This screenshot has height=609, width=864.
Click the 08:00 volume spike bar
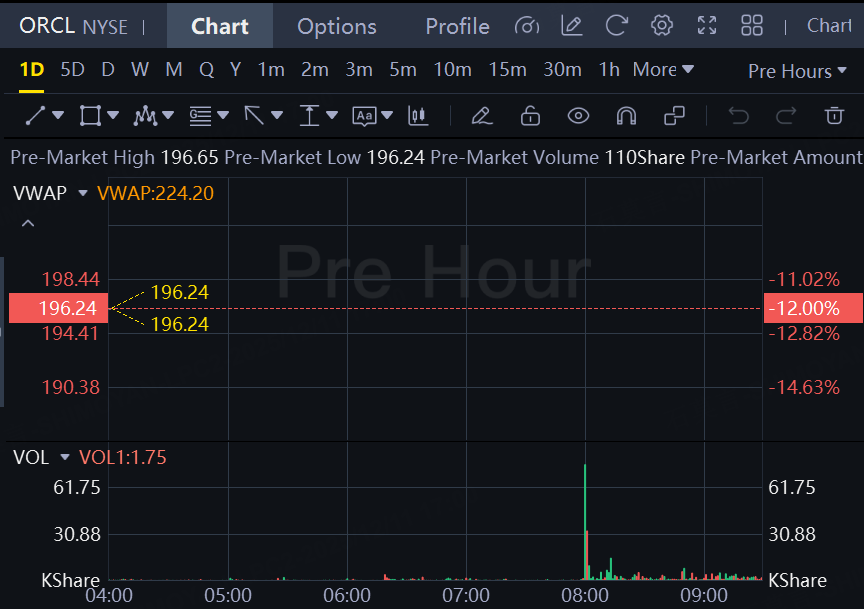tap(585, 522)
